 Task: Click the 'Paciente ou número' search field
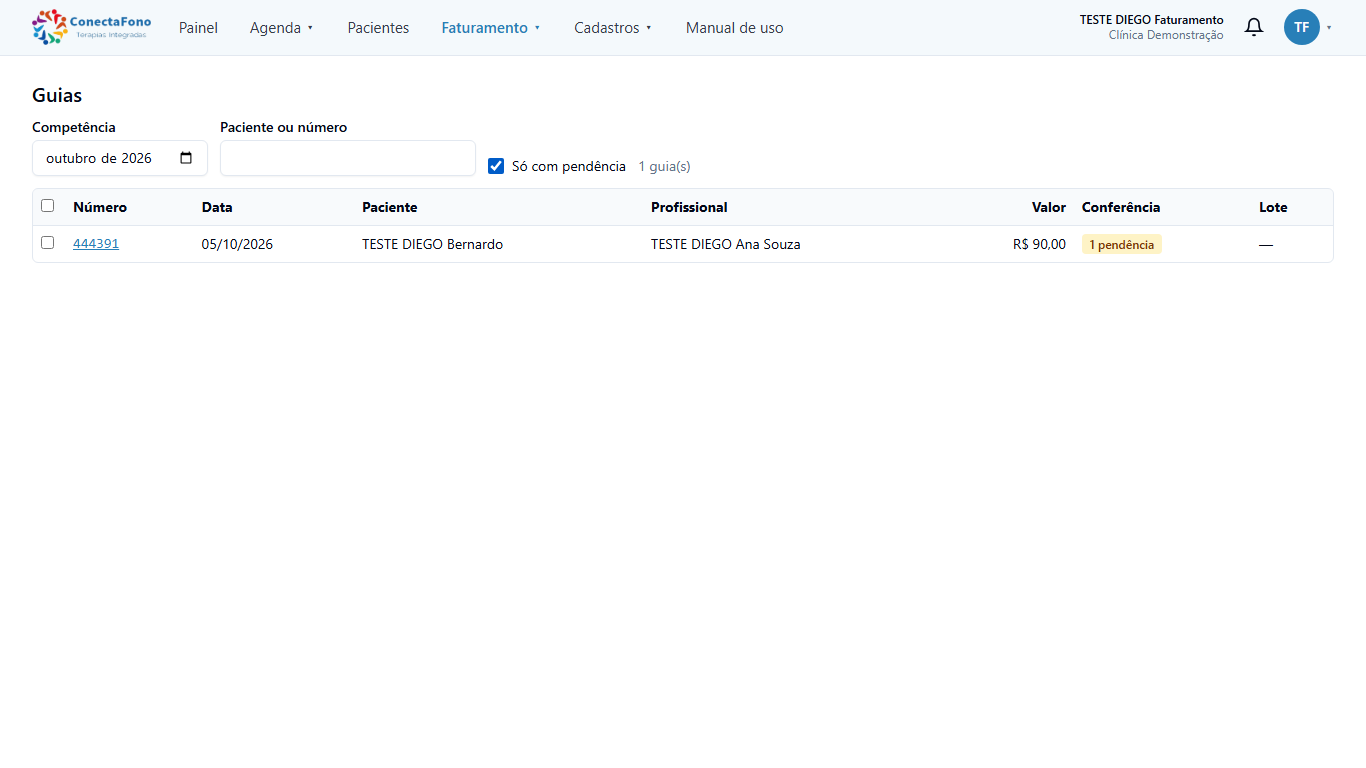tap(348, 158)
